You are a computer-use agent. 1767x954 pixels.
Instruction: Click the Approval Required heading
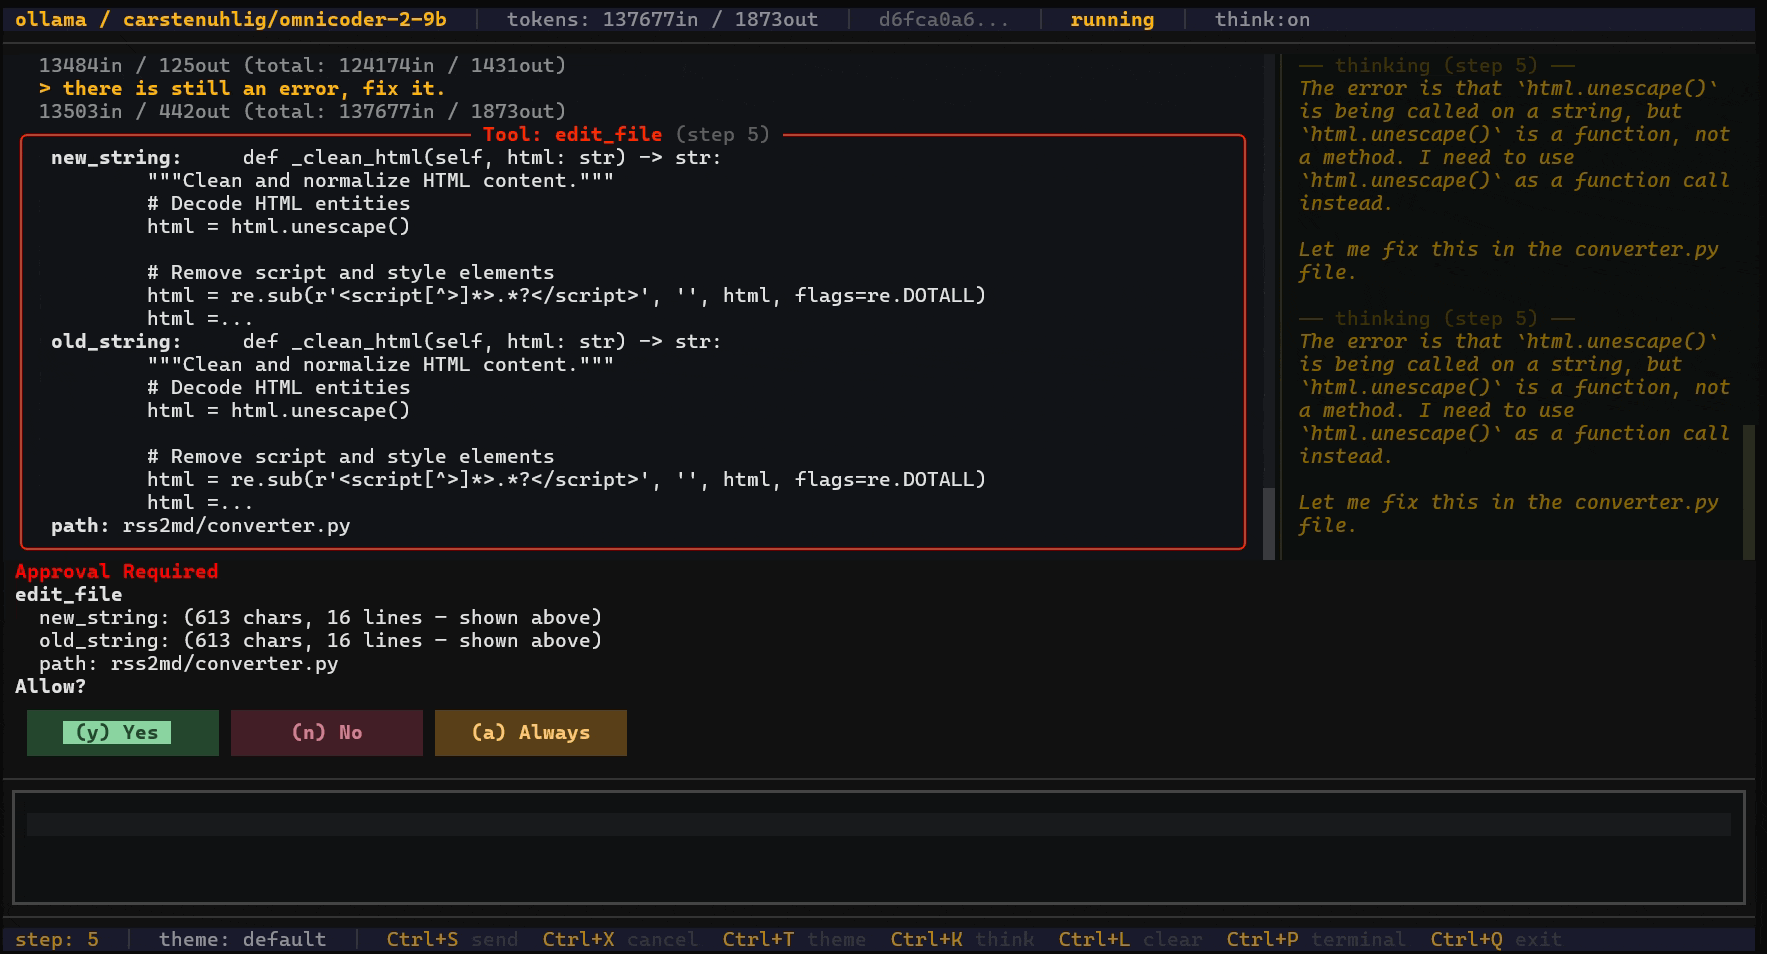pyautogui.click(x=117, y=571)
